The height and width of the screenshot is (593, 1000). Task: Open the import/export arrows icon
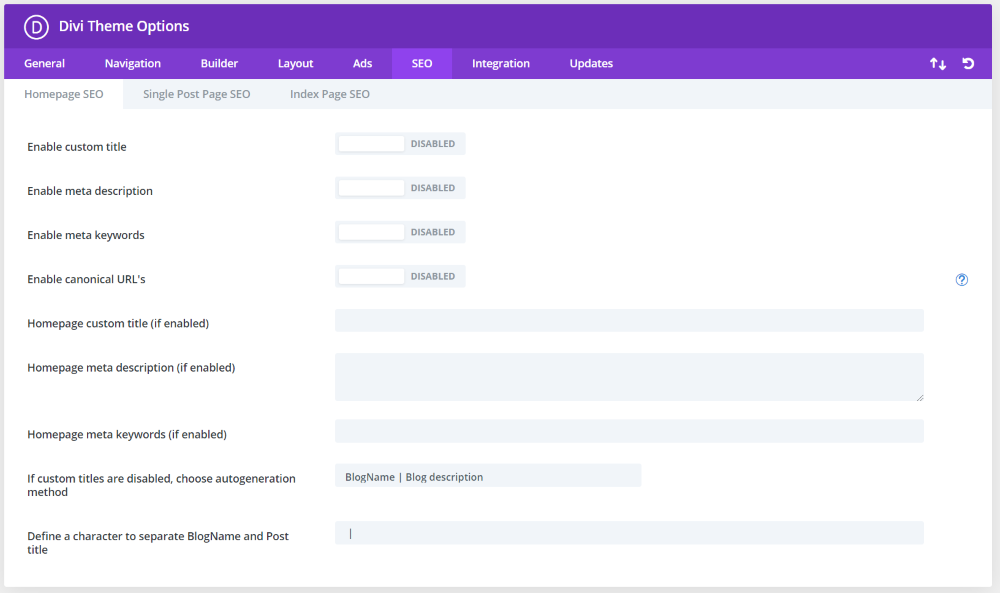click(x=938, y=64)
